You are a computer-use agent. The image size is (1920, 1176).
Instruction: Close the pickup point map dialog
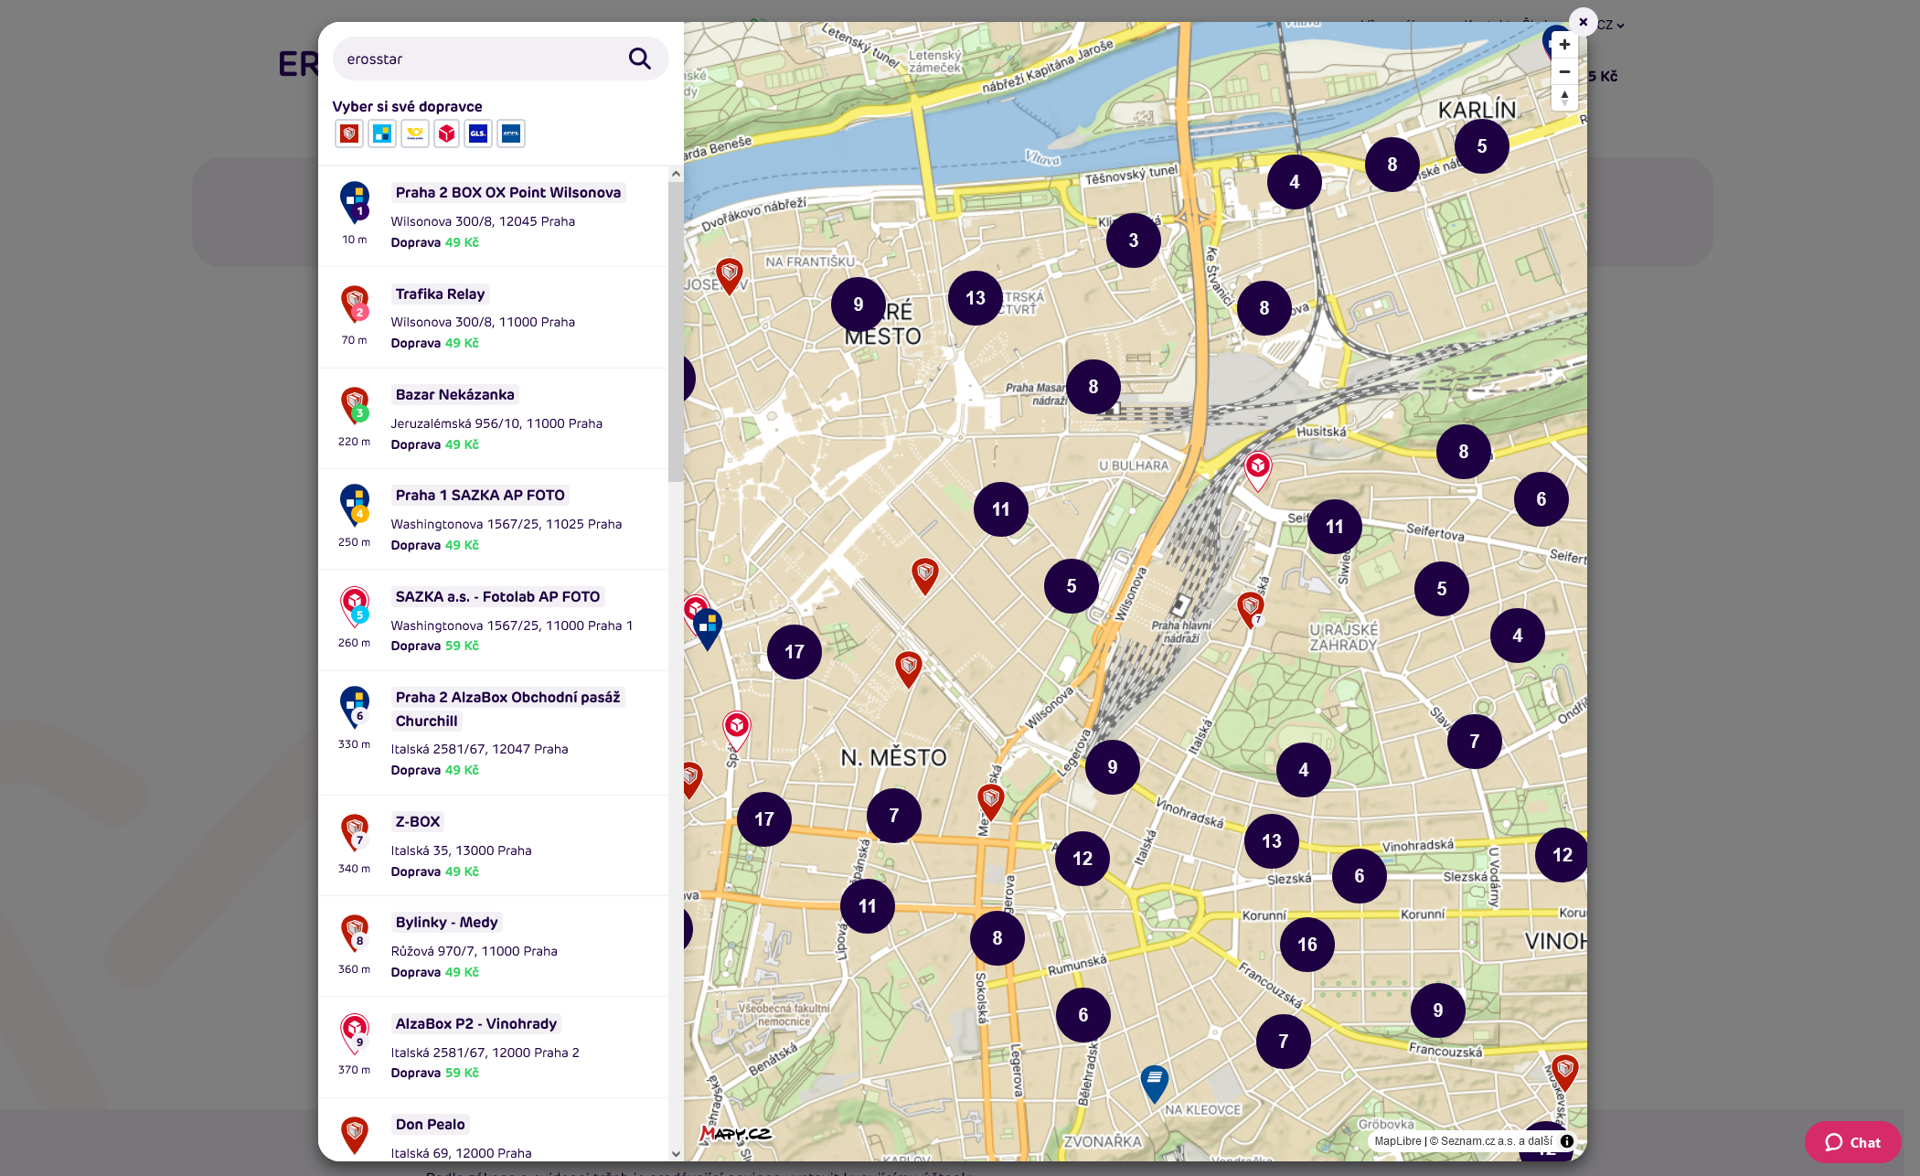point(1583,22)
